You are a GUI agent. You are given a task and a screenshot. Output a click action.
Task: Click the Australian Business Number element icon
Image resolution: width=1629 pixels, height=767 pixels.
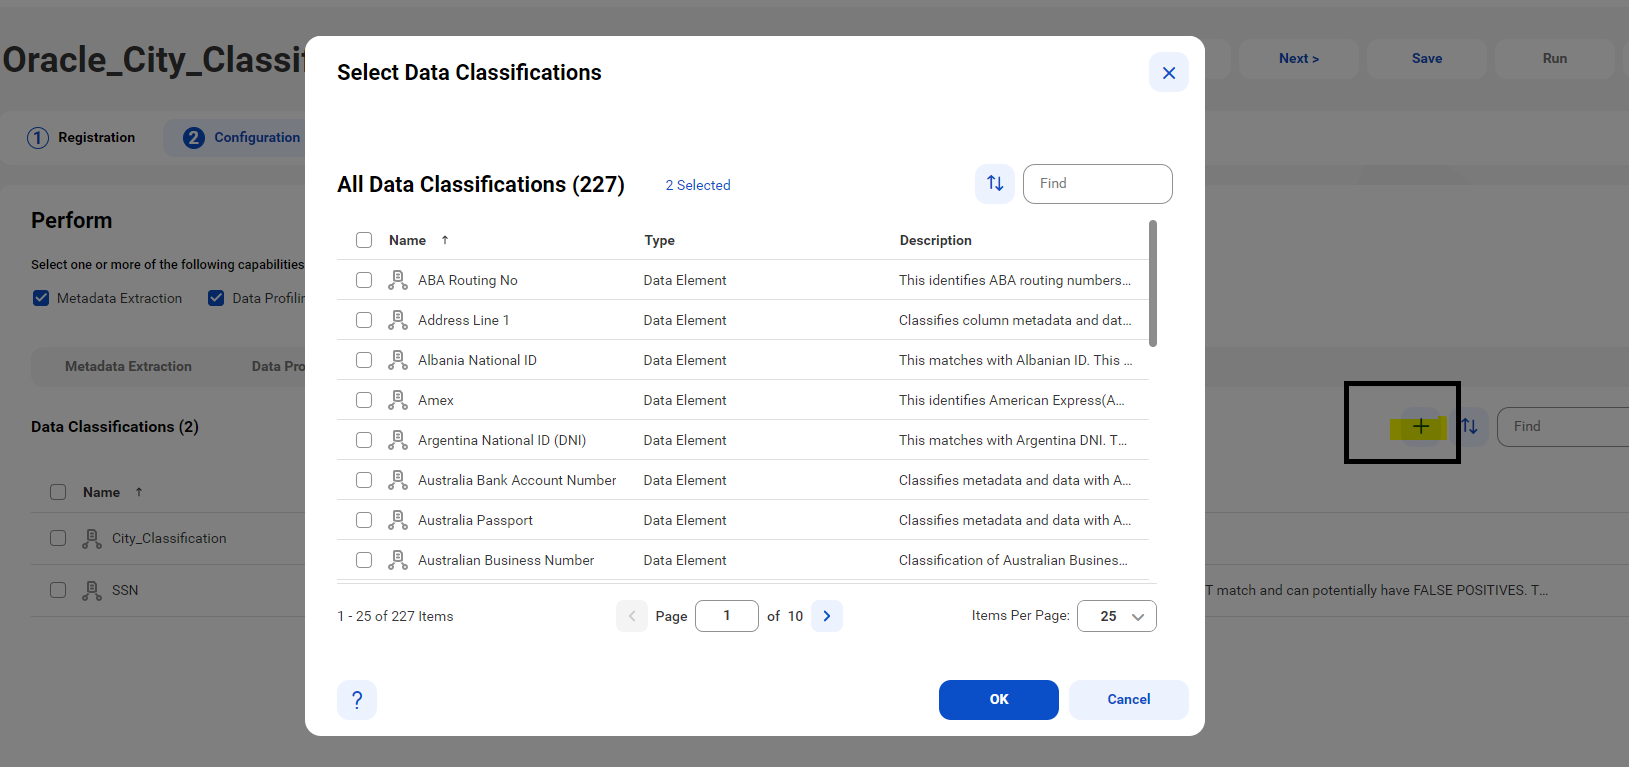tap(398, 560)
